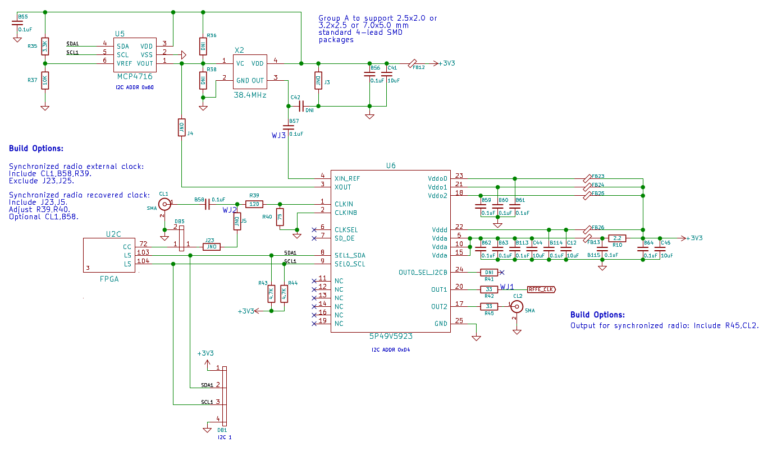Viewport: 768px width, 451px height.
Task: Click the WJ3 label near B57
Action: coord(279,135)
